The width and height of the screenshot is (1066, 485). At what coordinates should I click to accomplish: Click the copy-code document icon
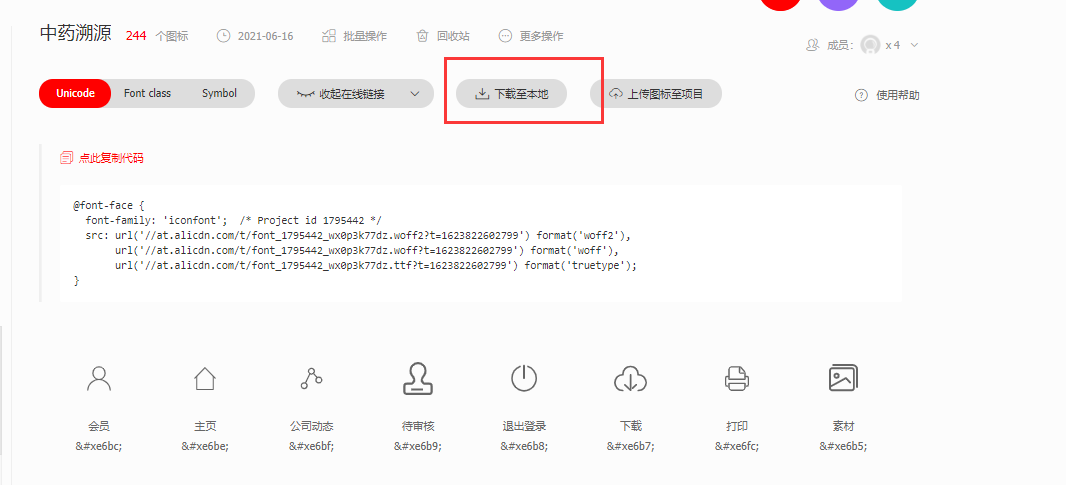(x=66, y=158)
